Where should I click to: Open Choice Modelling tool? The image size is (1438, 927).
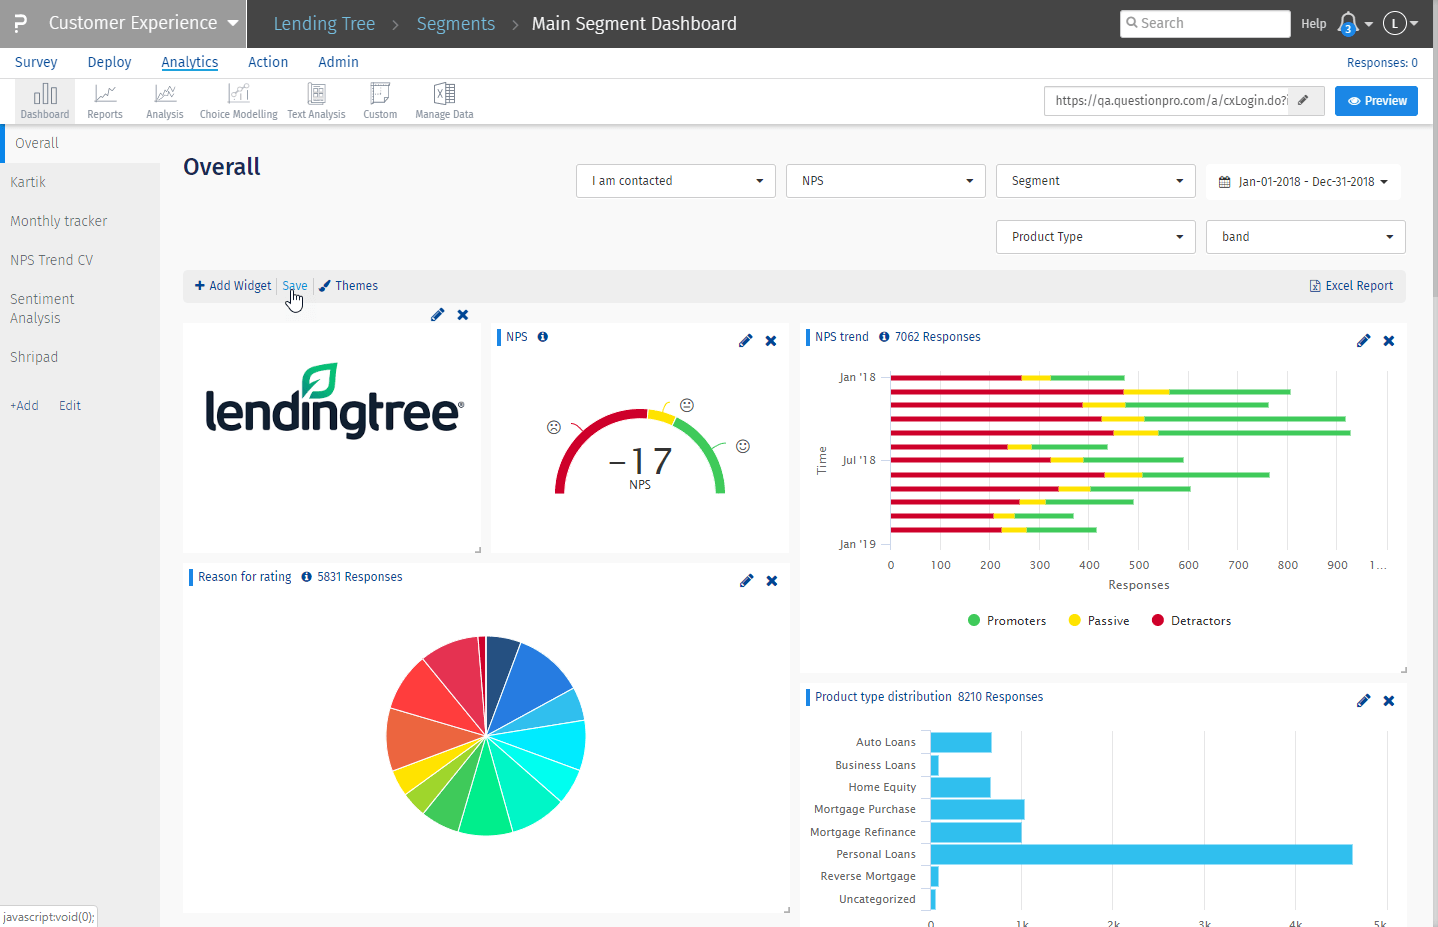point(239,101)
